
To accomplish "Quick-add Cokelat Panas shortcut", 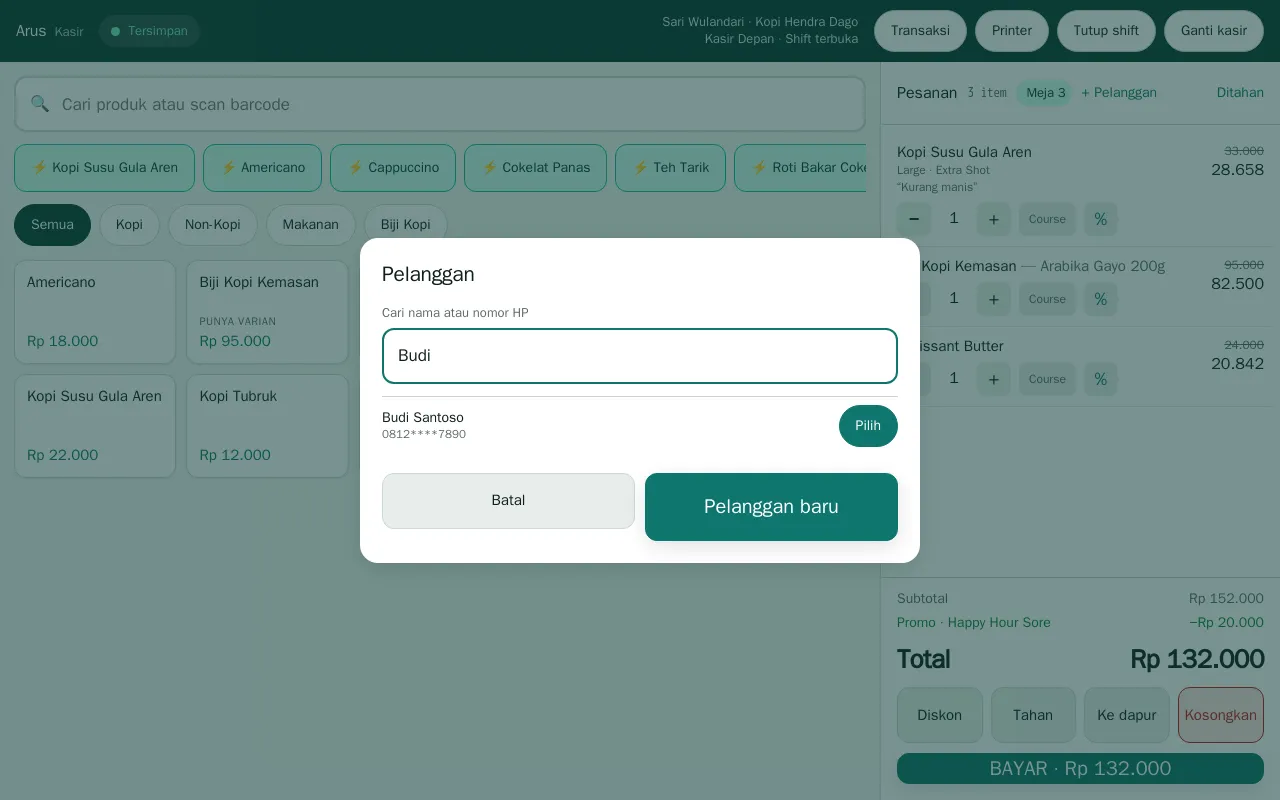I will pyautogui.click(x=535, y=168).
